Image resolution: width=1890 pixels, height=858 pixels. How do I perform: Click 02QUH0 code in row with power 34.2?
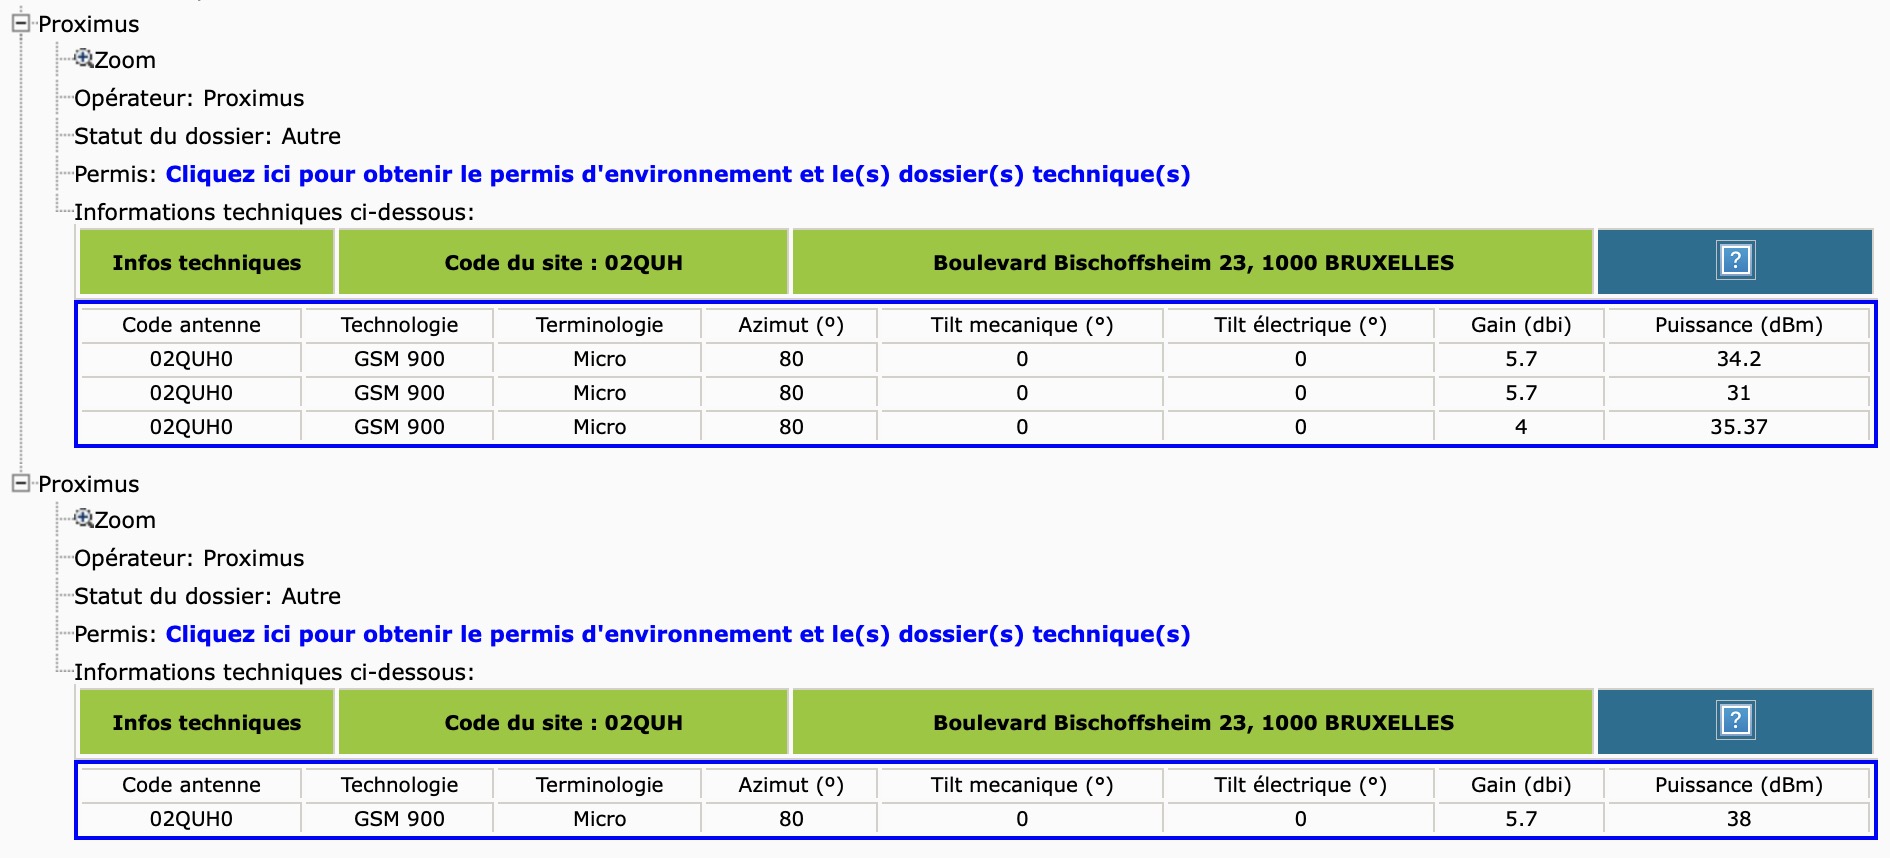pos(191,358)
